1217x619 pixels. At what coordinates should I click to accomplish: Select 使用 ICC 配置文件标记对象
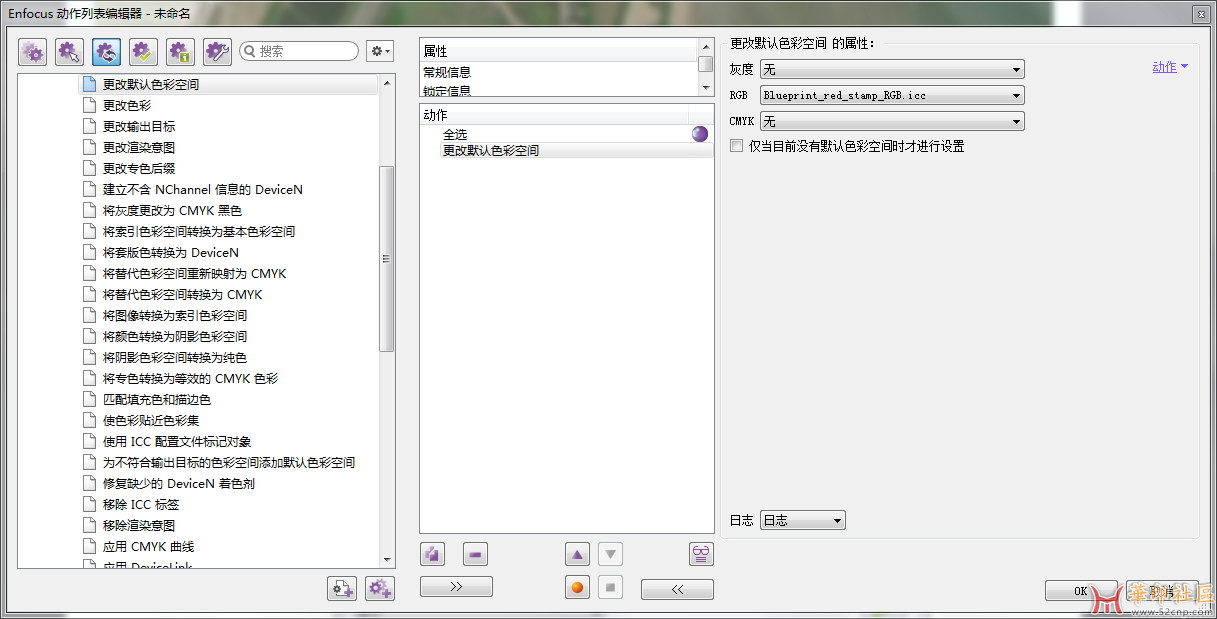(177, 441)
